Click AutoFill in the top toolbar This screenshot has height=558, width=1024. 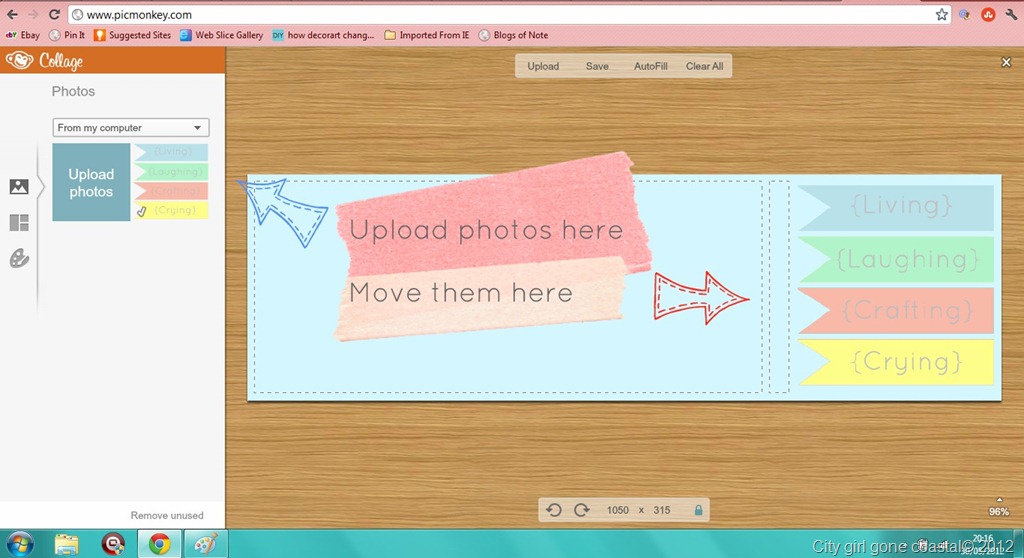(x=650, y=66)
